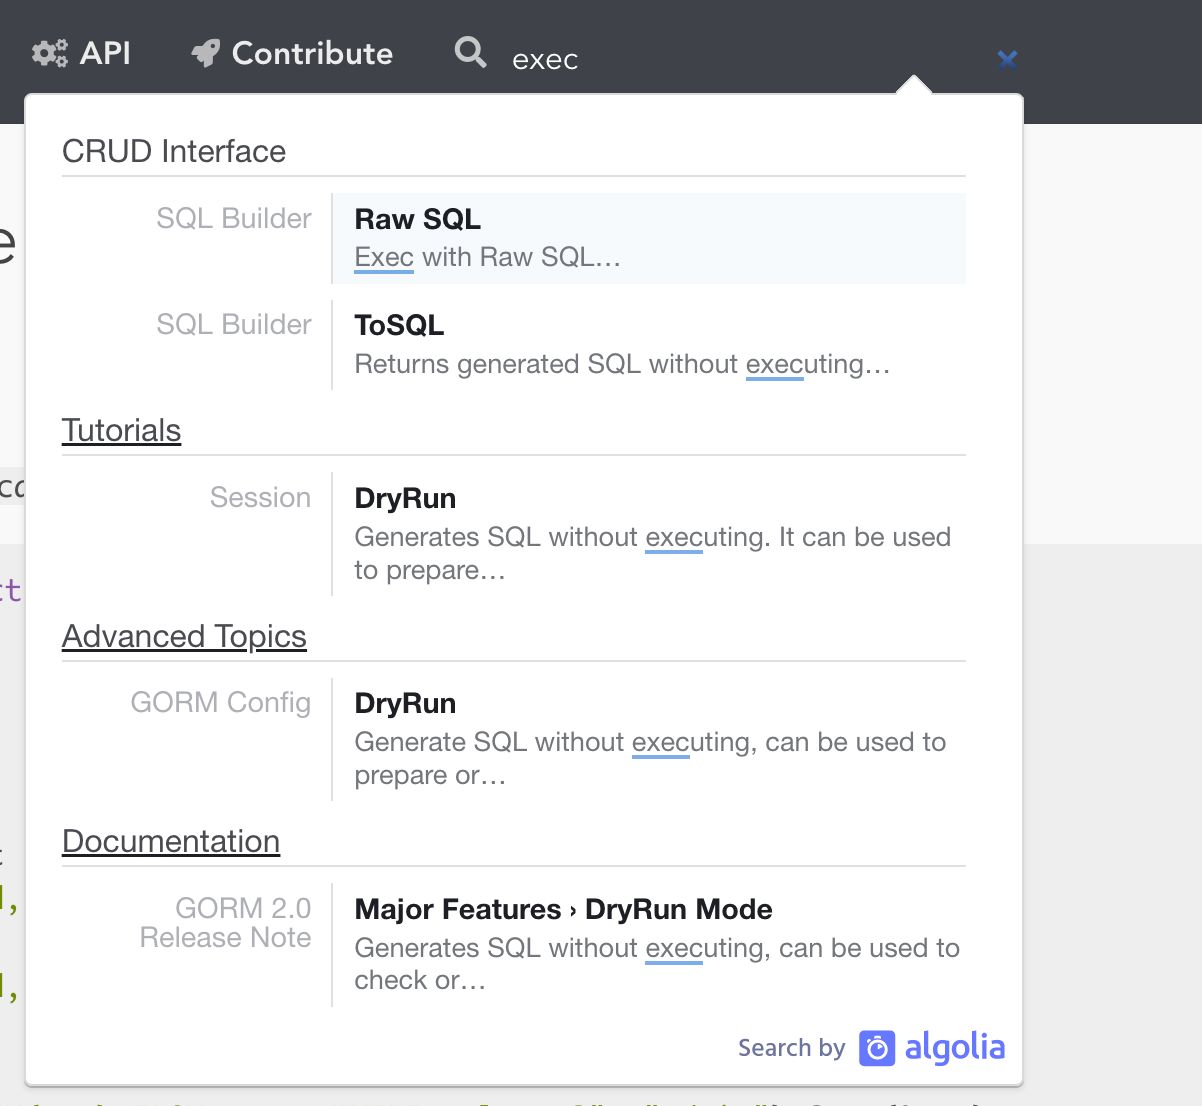Click the Documentation section heading
The image size is (1202, 1106).
(x=170, y=842)
